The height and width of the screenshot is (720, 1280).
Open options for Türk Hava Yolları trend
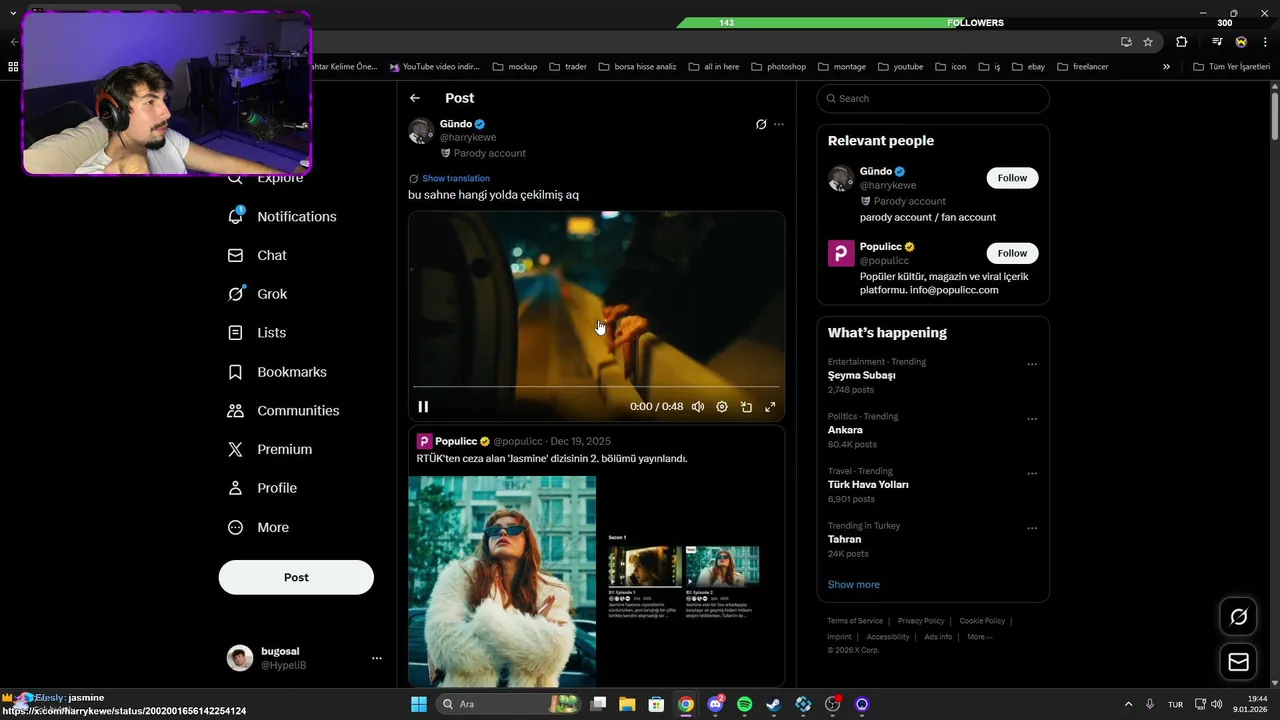[1032, 474]
